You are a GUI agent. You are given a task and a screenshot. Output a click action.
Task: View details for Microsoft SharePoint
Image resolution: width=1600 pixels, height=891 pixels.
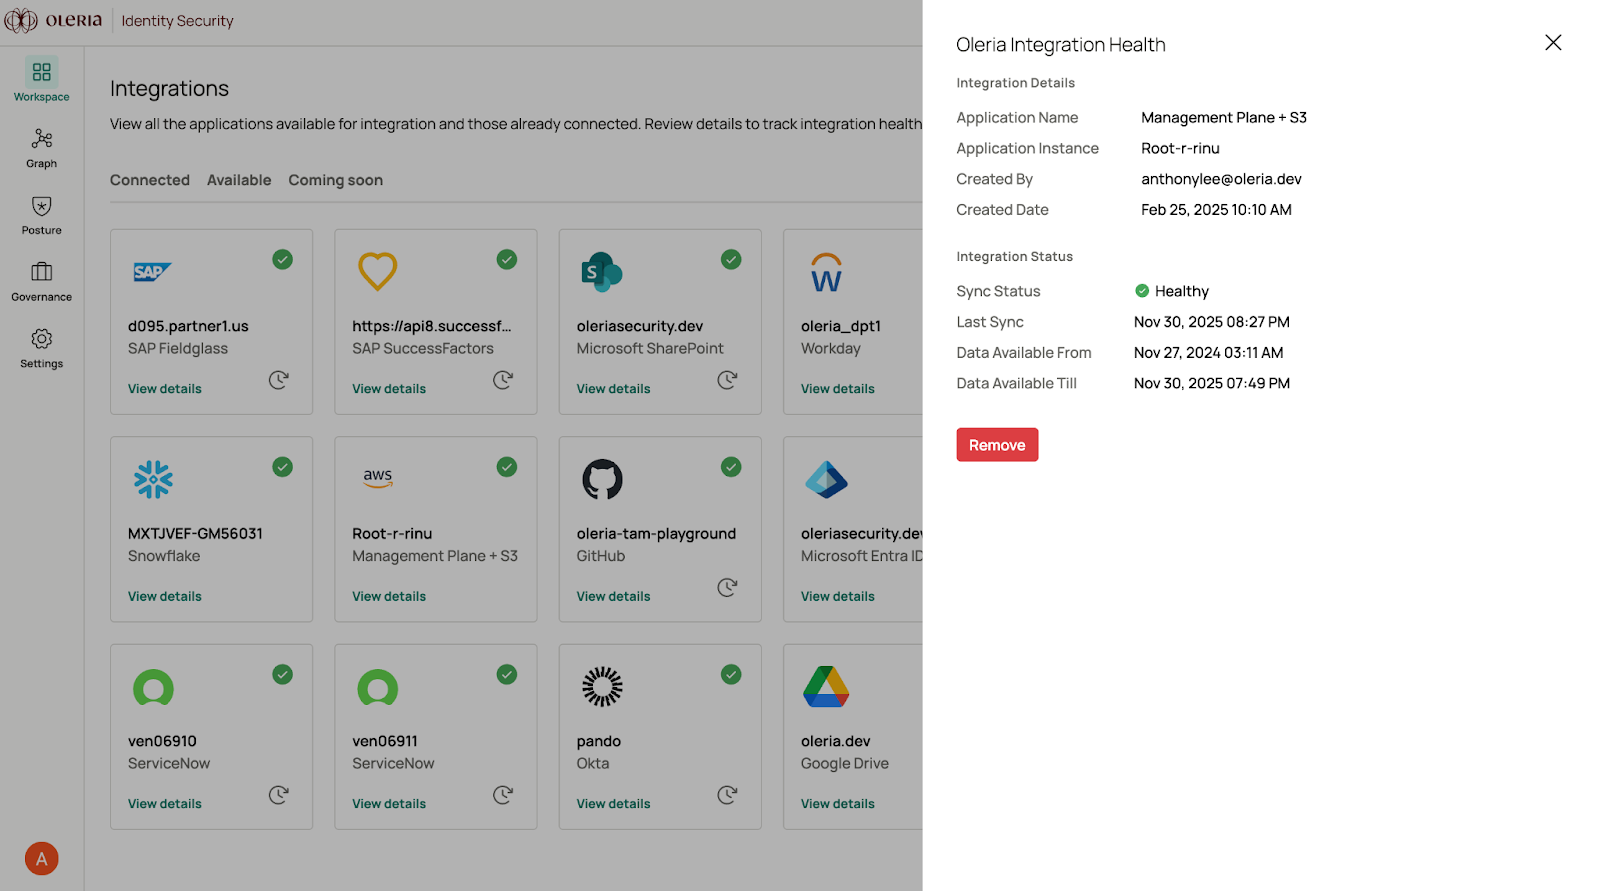(613, 389)
